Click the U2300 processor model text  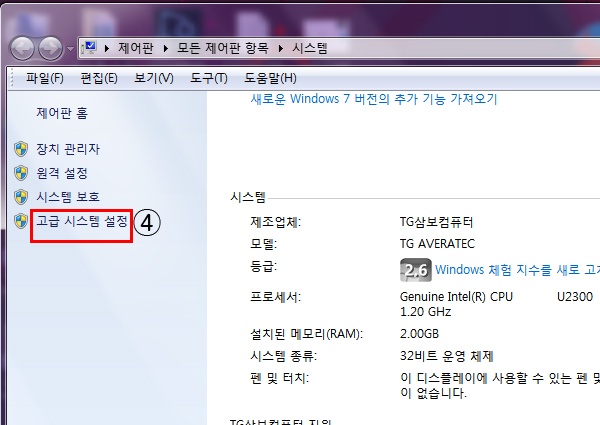tap(575, 296)
